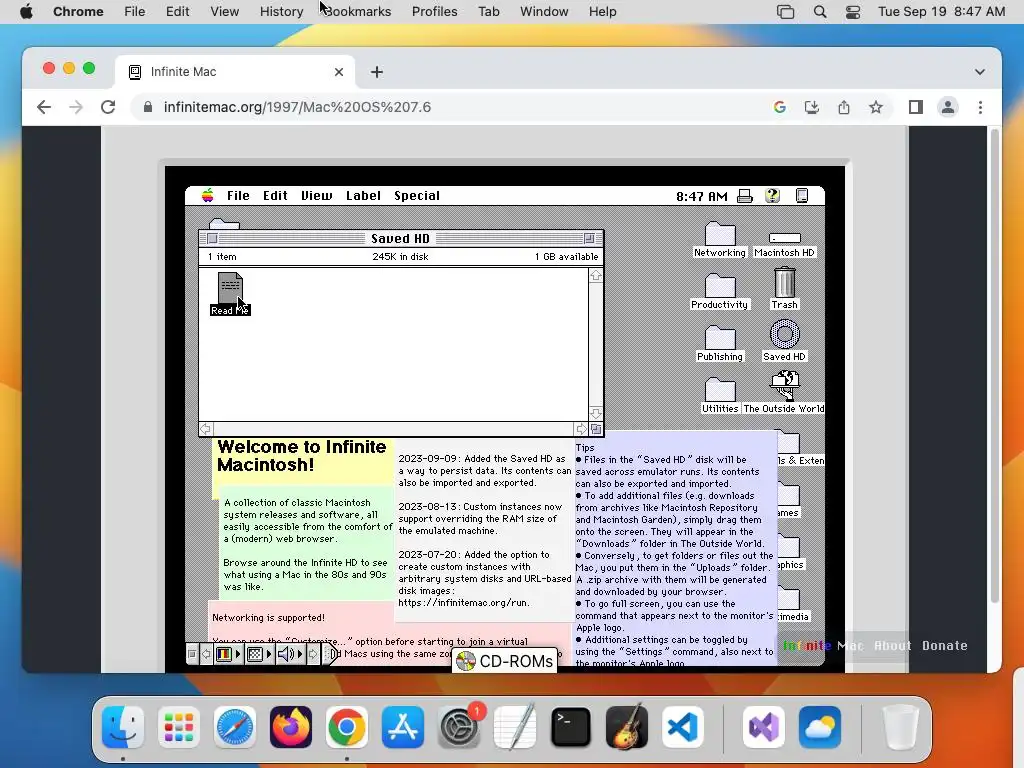Viewport: 1024px width, 768px height.
Task: Launch Terminal from the Dock
Action: (x=571, y=727)
